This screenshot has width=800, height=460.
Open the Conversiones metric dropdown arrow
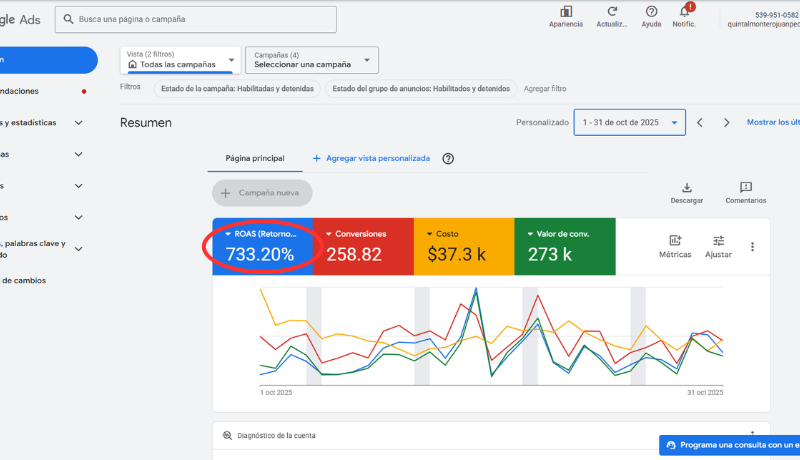coord(329,234)
